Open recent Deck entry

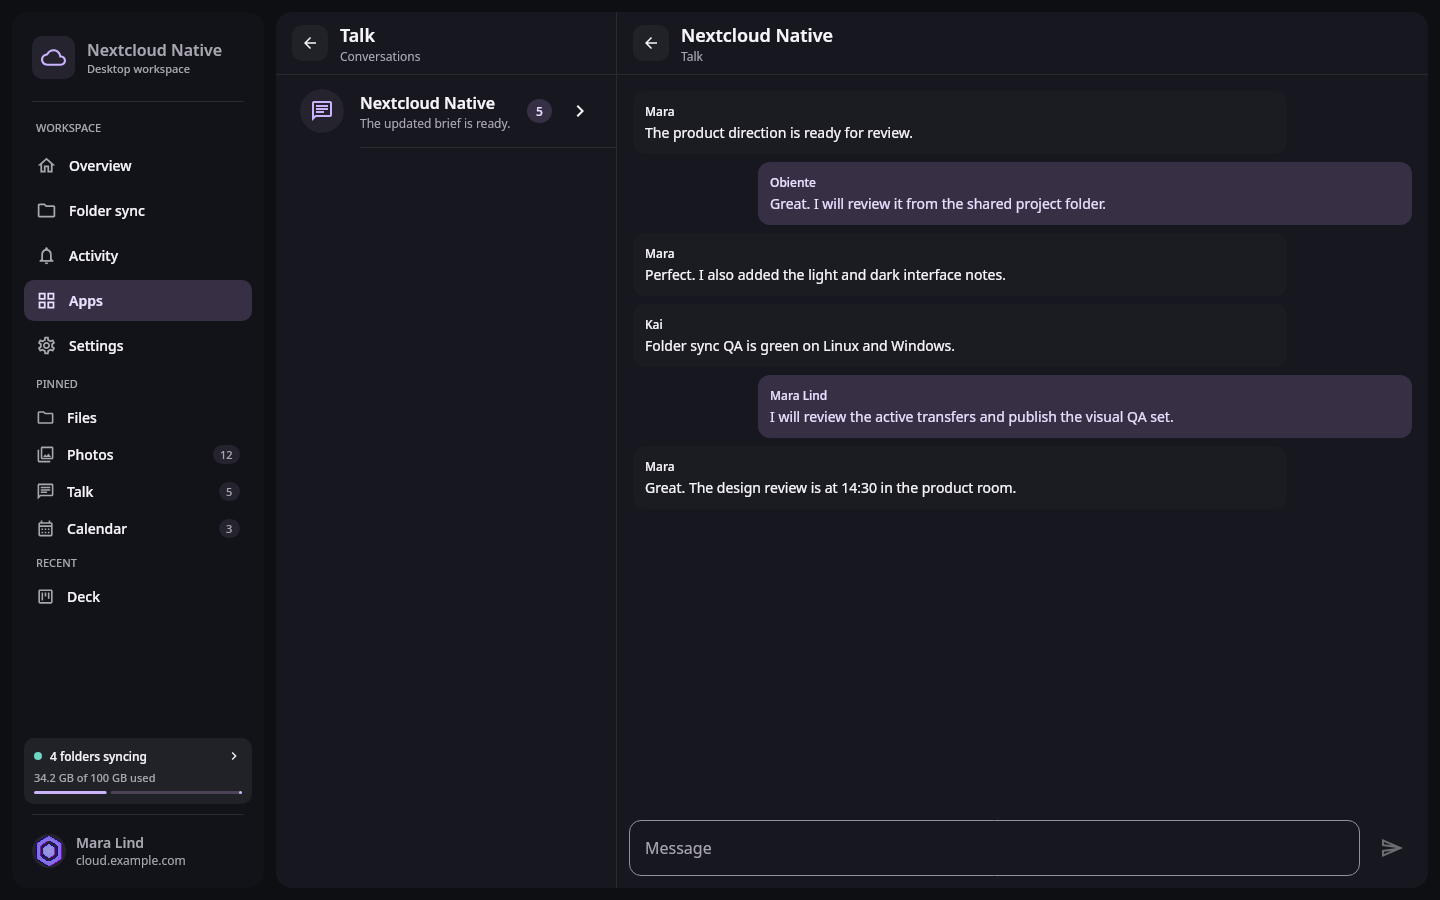point(138,597)
